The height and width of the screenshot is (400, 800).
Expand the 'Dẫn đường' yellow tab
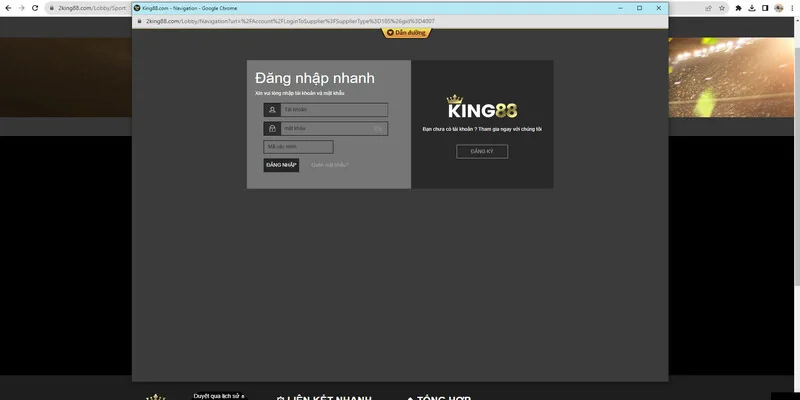[406, 33]
